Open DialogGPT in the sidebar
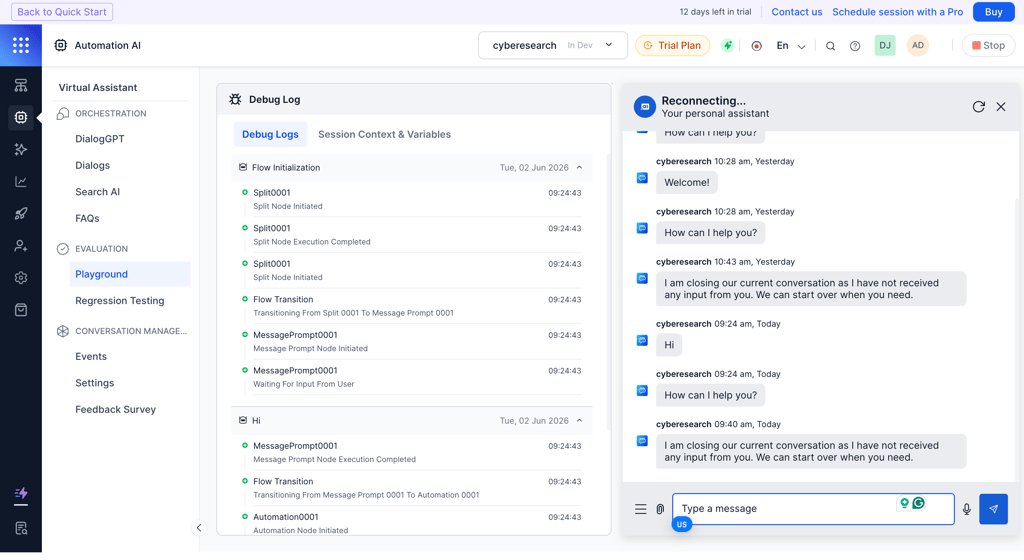 (x=100, y=139)
